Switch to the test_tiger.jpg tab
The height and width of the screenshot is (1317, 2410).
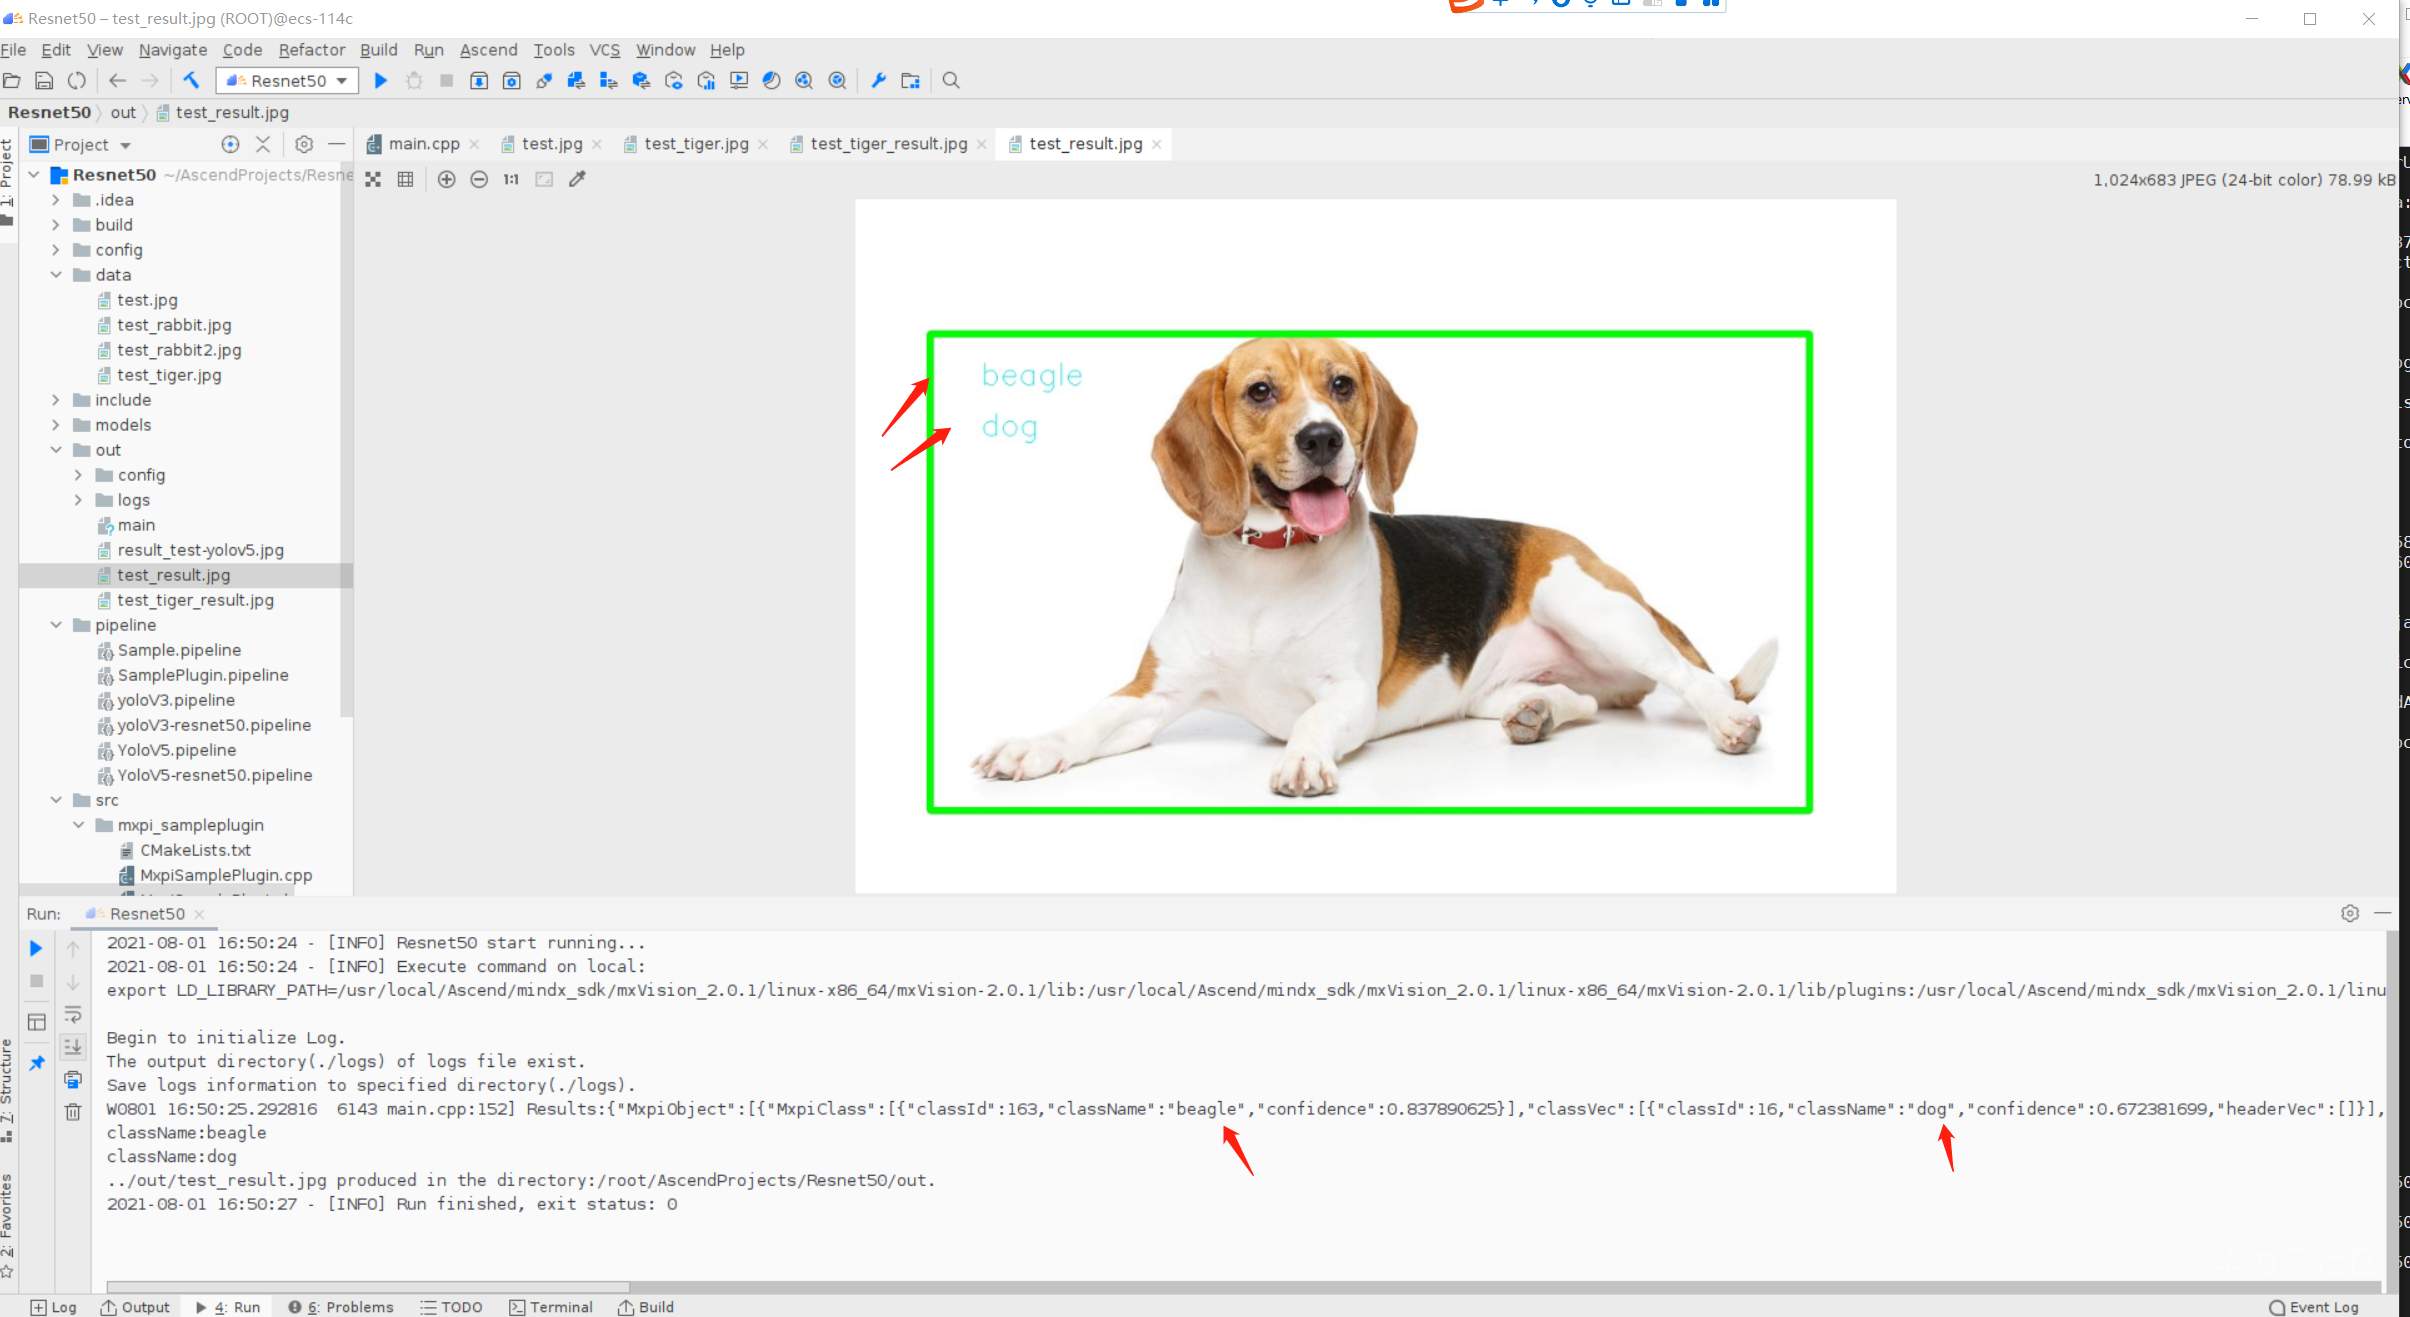[695, 144]
